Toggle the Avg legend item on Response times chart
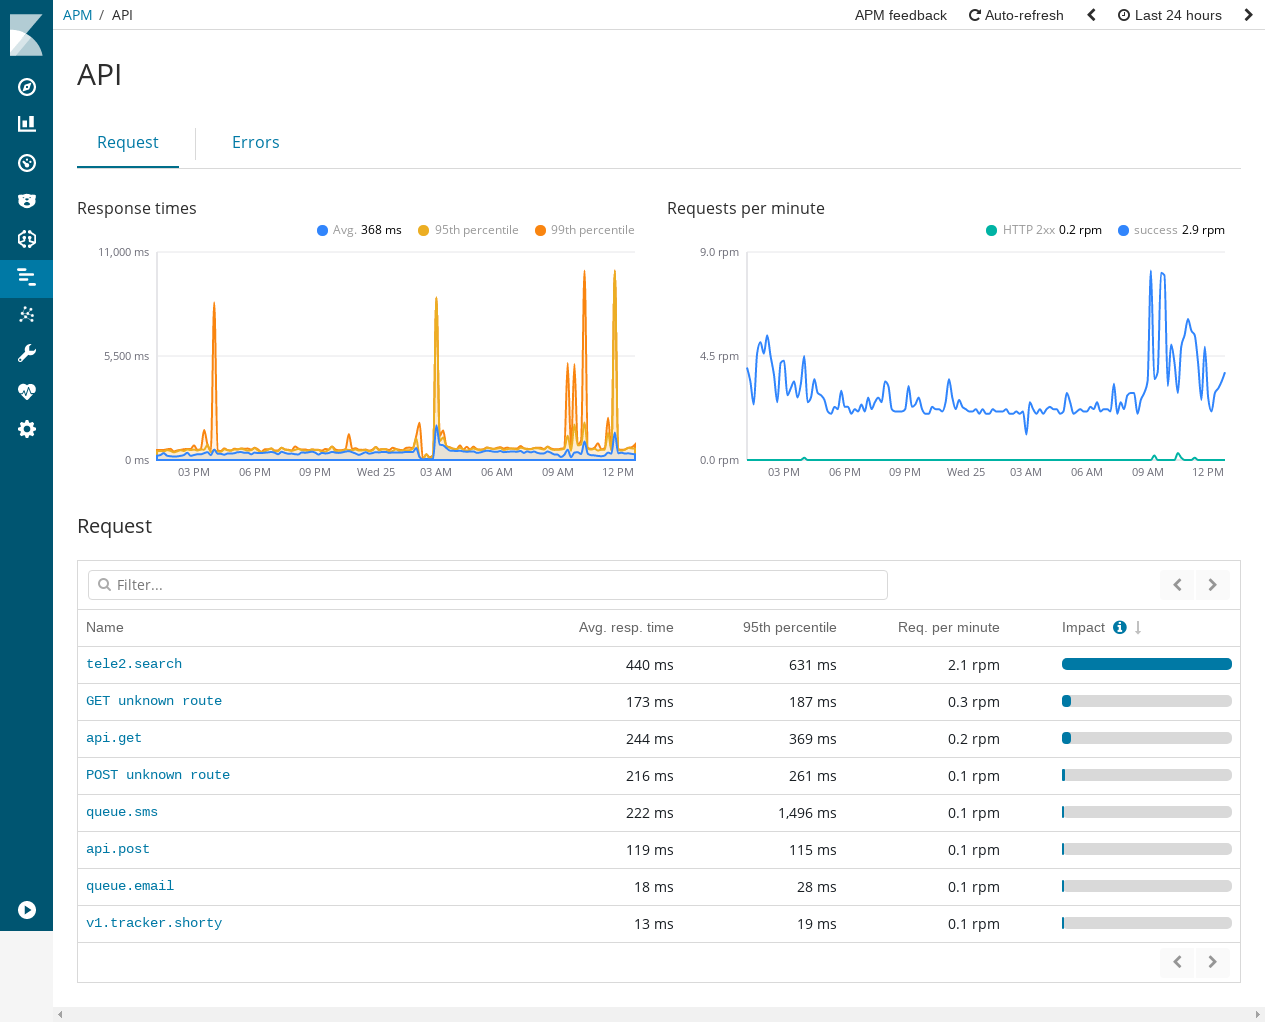The height and width of the screenshot is (1022, 1265). pos(359,229)
